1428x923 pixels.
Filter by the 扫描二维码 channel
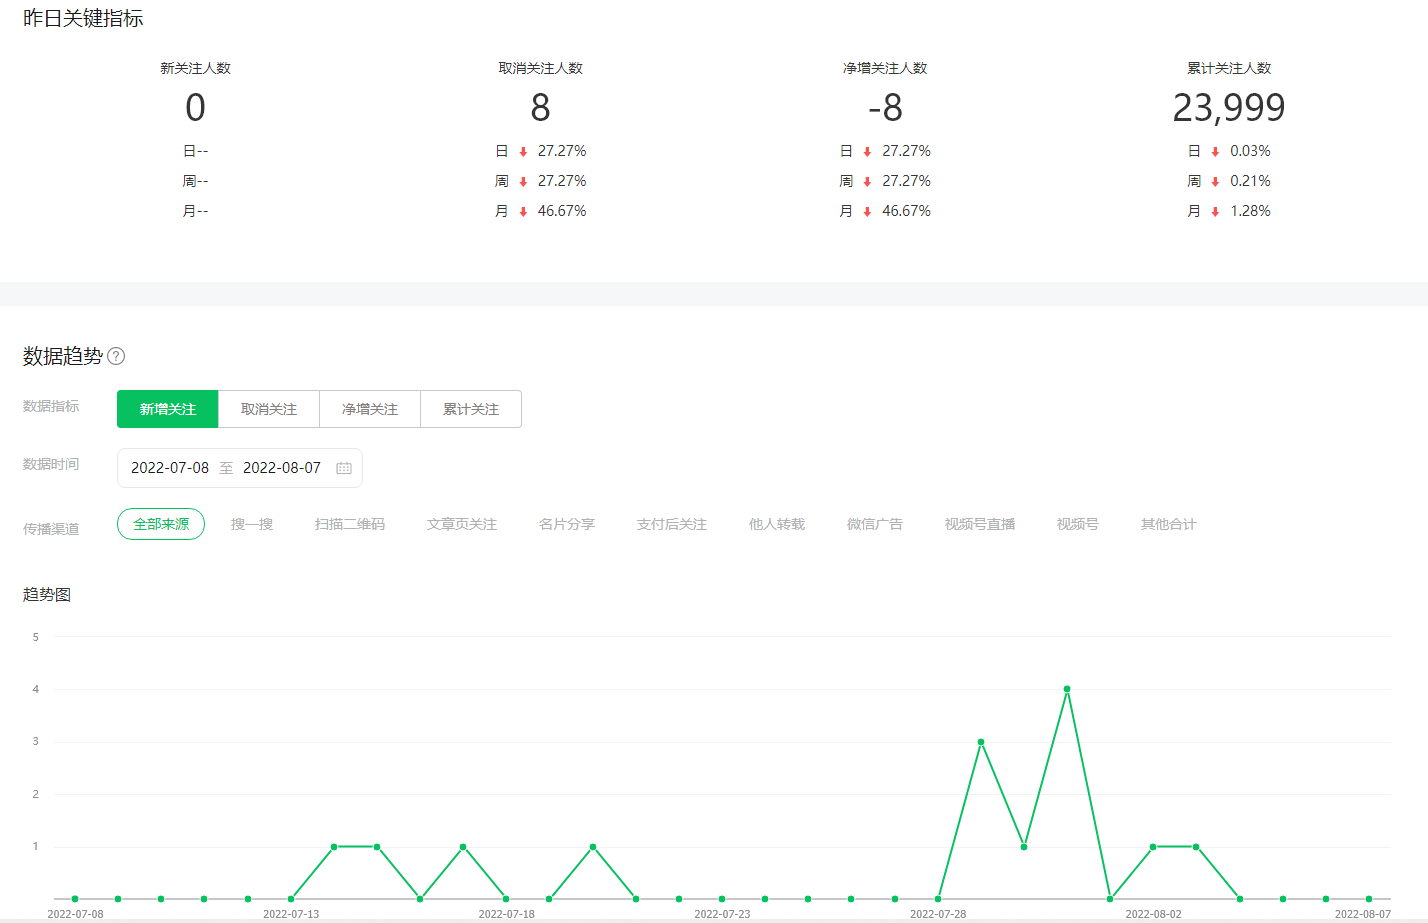click(x=350, y=524)
